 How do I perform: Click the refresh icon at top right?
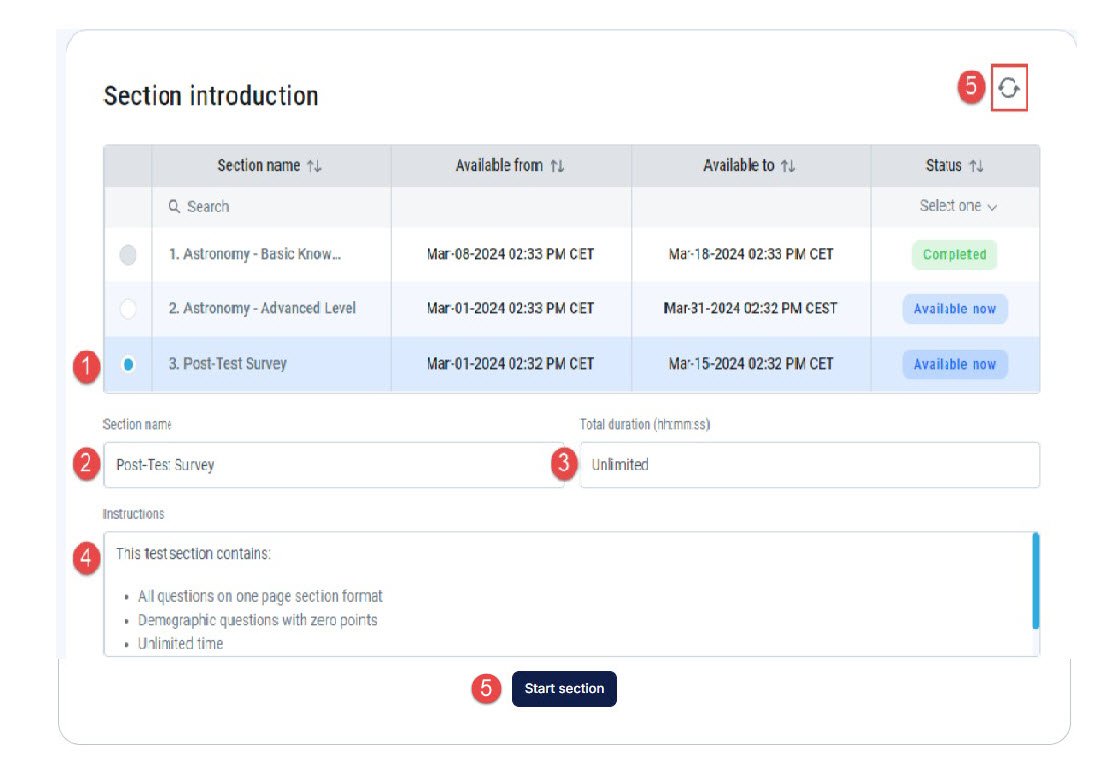(1009, 90)
